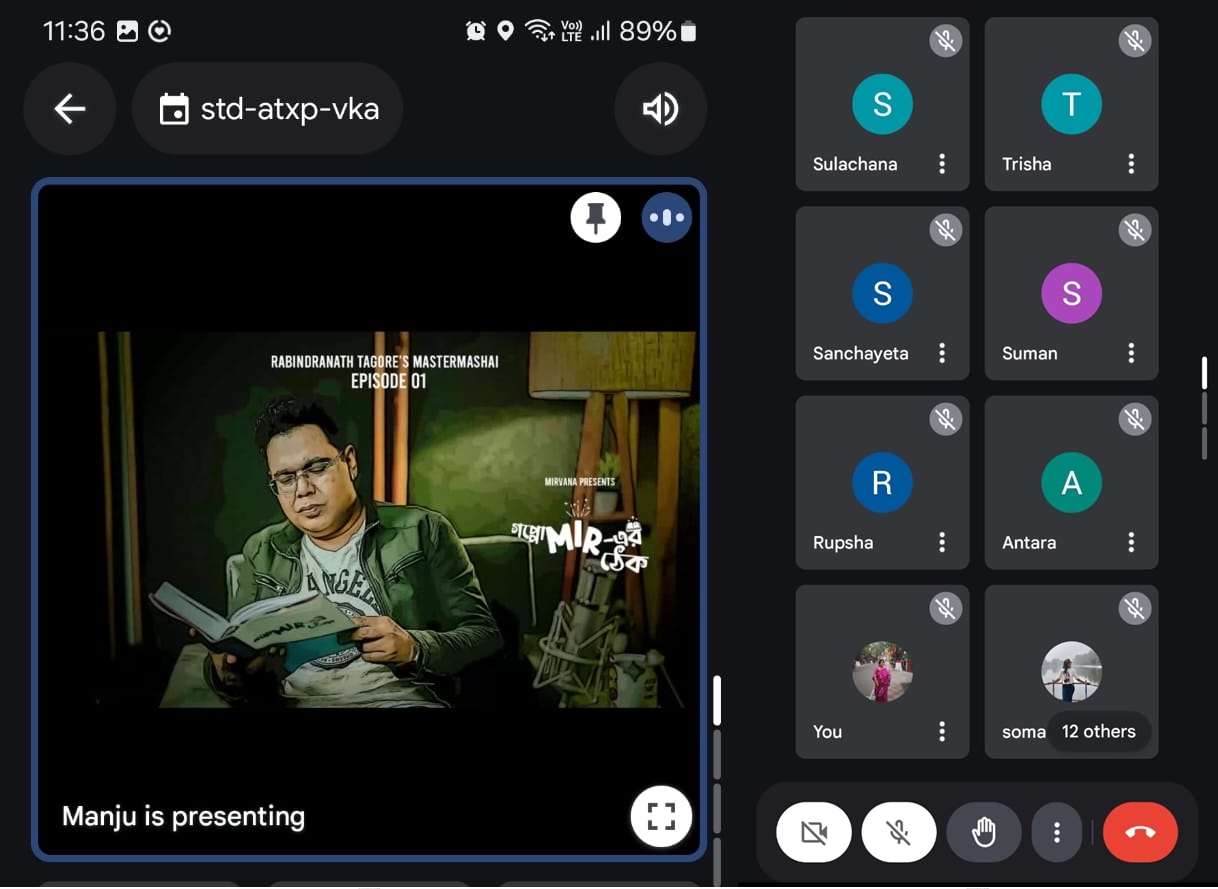The height and width of the screenshot is (889, 1218).
Task: Tap the 11:36 clock
Action: (74, 31)
